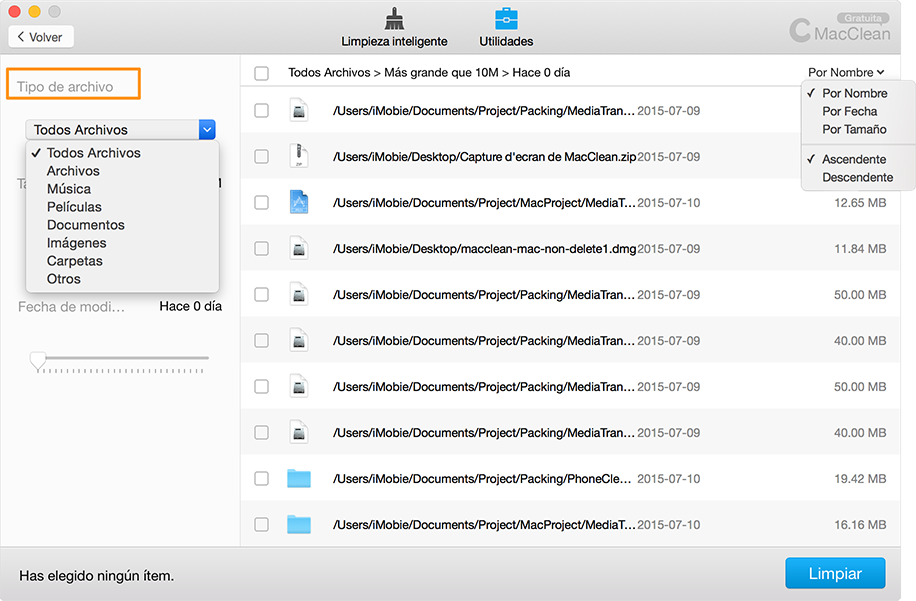916x601 pixels.
Task: Choose Por Tamaño in the sort menu
Action: (854, 129)
